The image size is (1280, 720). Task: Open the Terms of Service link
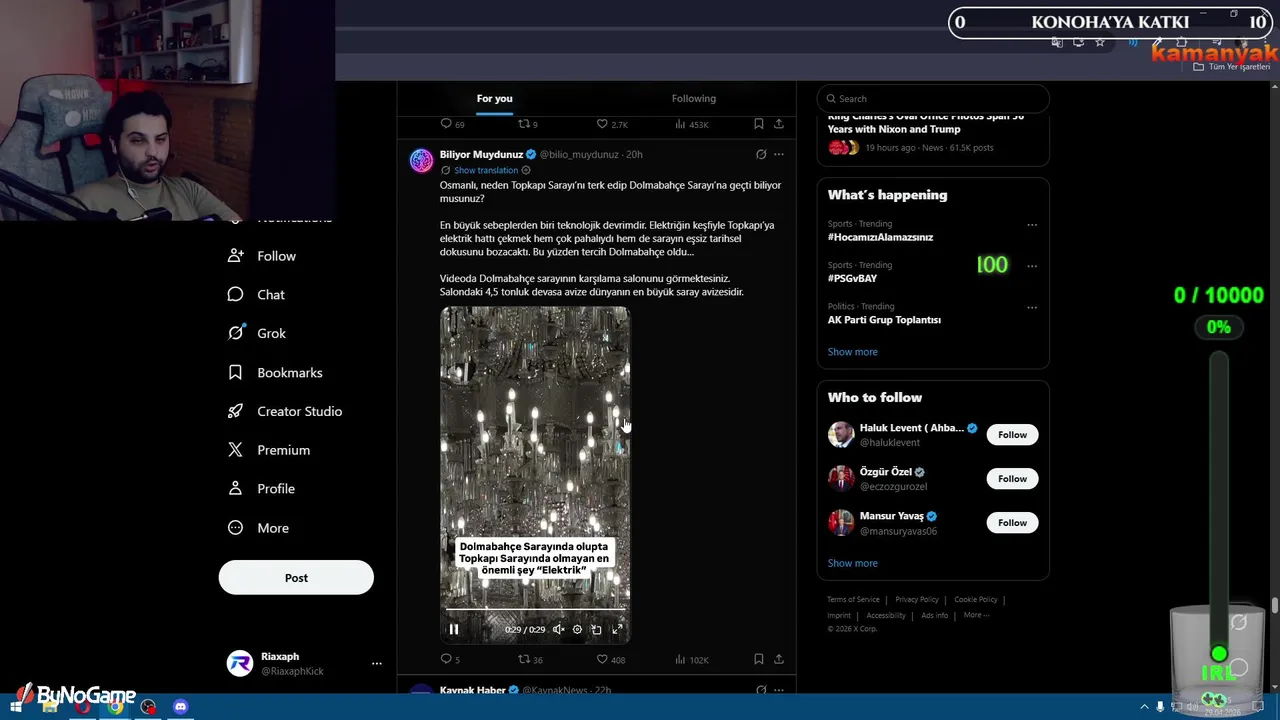(x=853, y=599)
